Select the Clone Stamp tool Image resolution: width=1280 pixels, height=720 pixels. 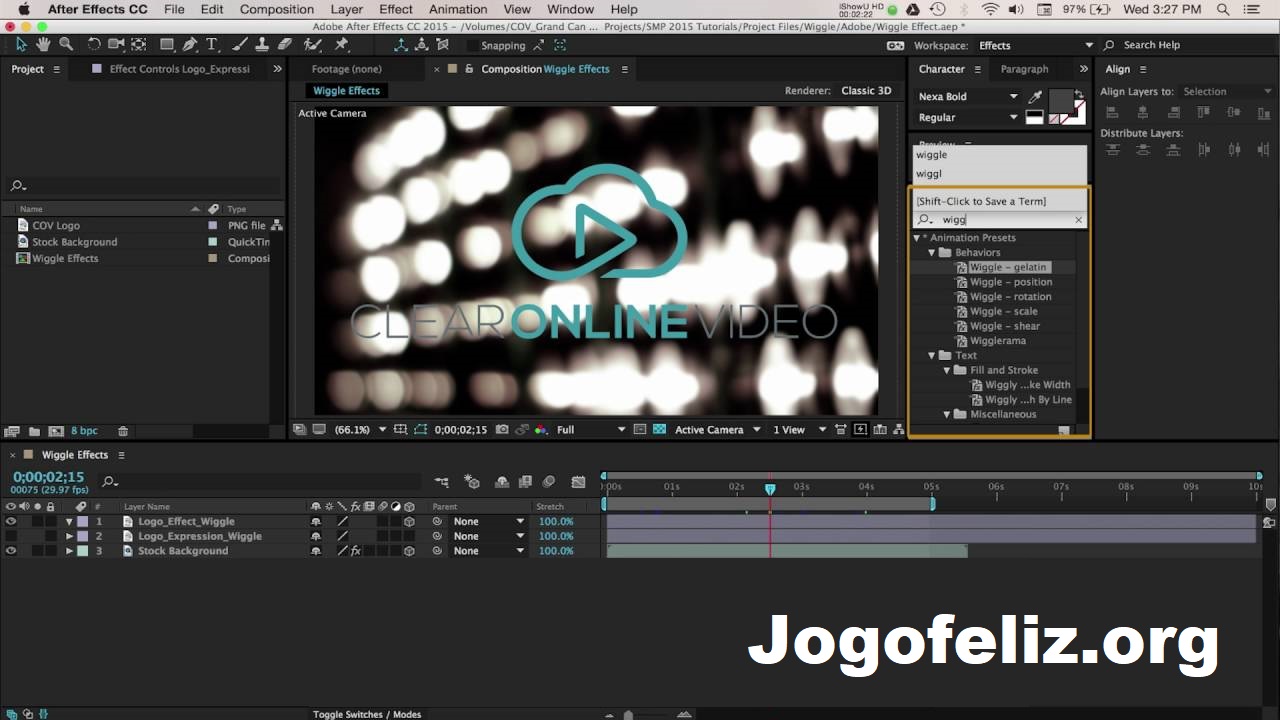coord(262,45)
